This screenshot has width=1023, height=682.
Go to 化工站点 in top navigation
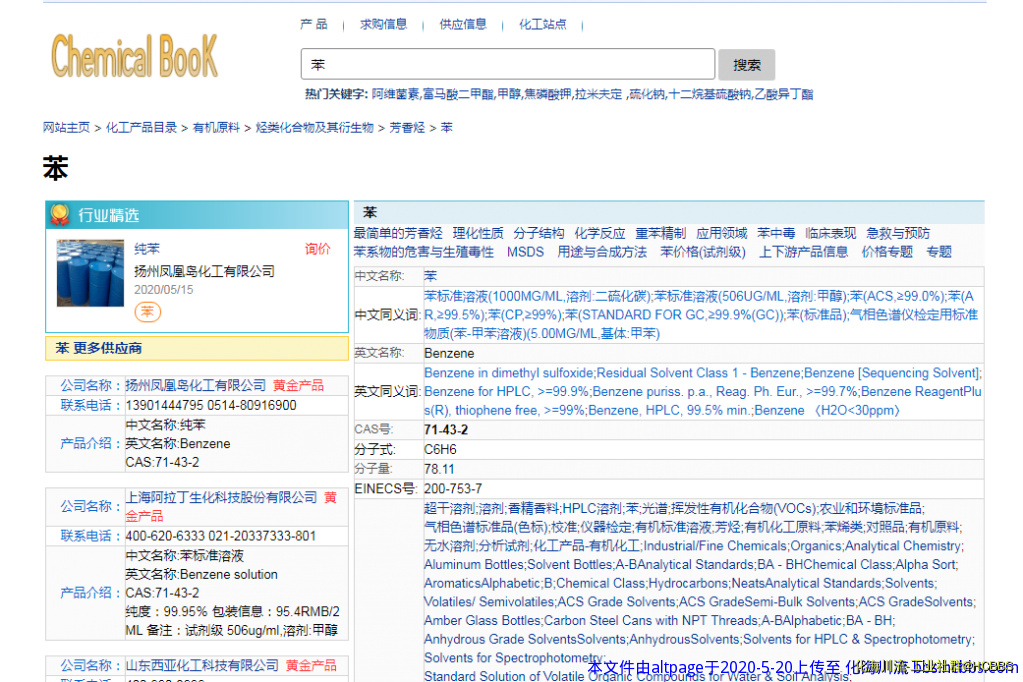[x=542, y=24]
